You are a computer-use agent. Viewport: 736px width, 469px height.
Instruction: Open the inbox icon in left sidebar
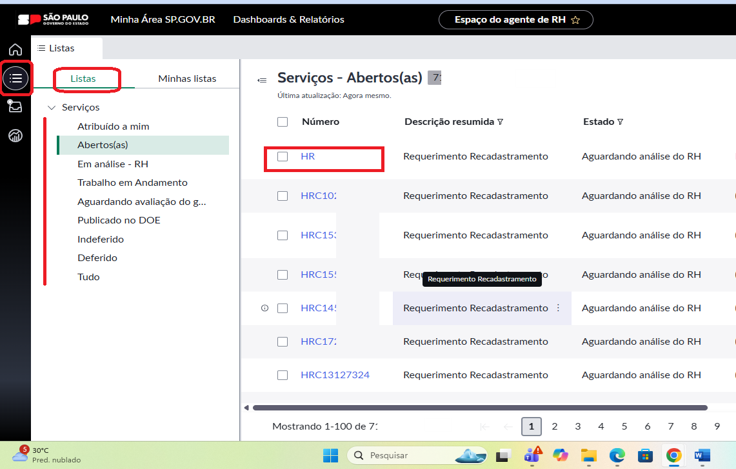[15, 106]
